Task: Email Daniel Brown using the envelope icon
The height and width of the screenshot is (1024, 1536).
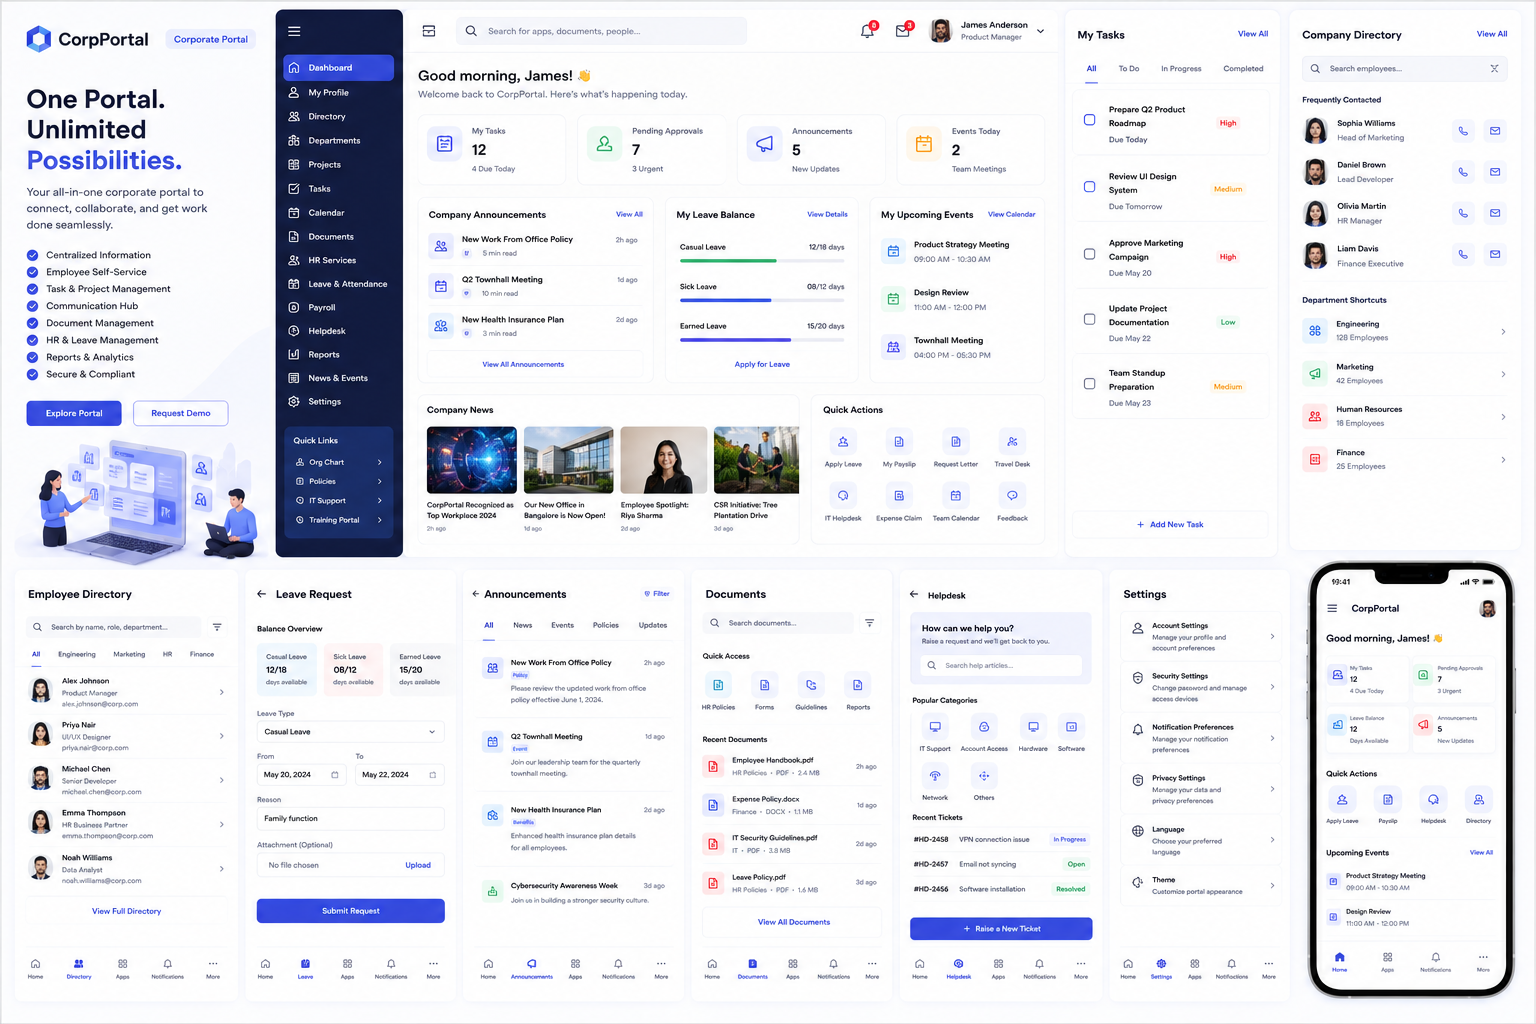Action: [1495, 172]
